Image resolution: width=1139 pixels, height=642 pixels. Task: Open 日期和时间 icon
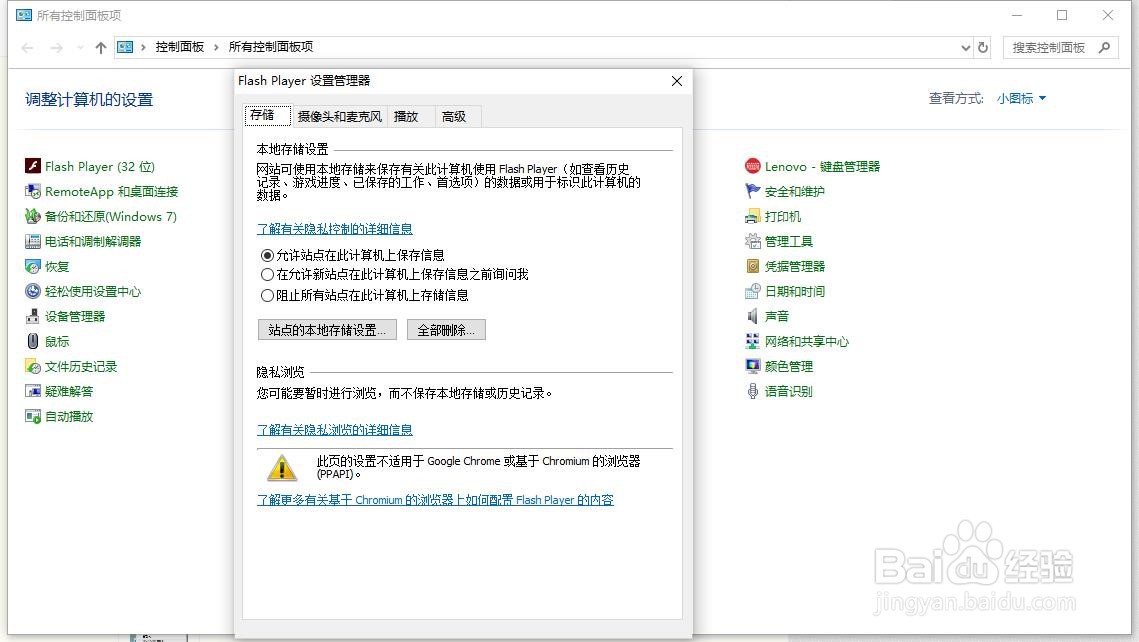(753, 291)
